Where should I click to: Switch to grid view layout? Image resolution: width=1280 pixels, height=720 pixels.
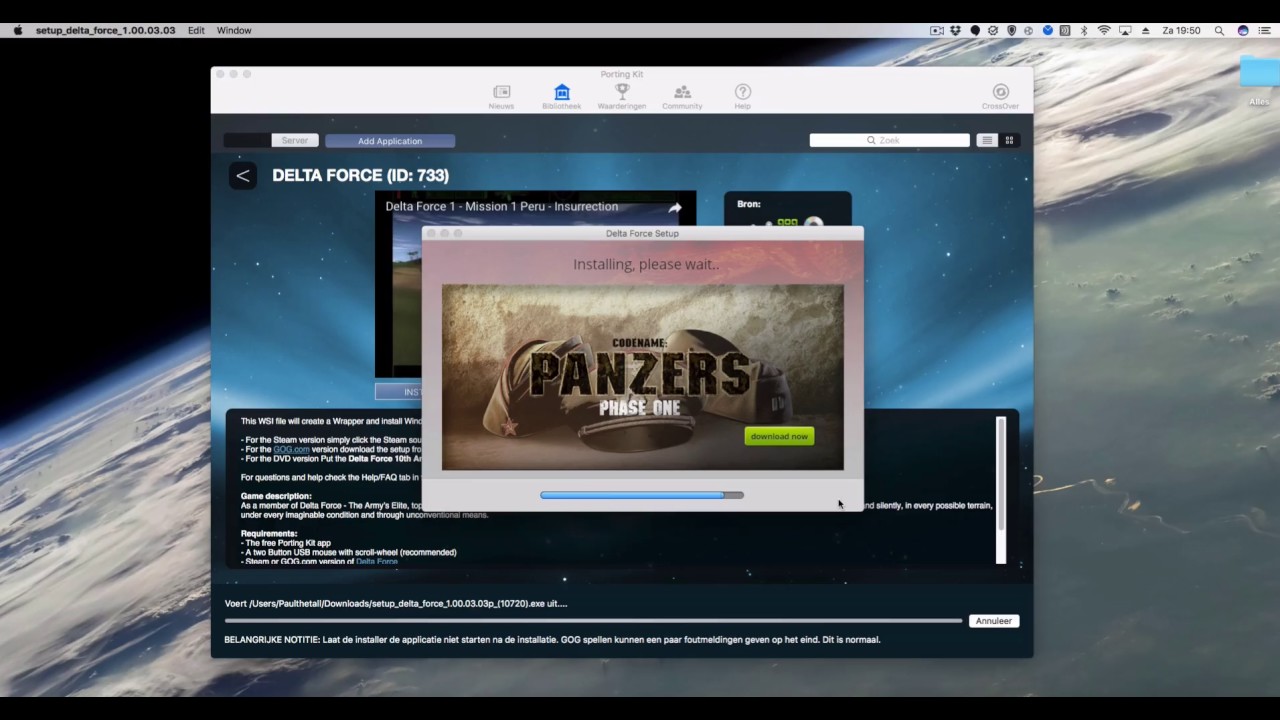tap(1009, 141)
